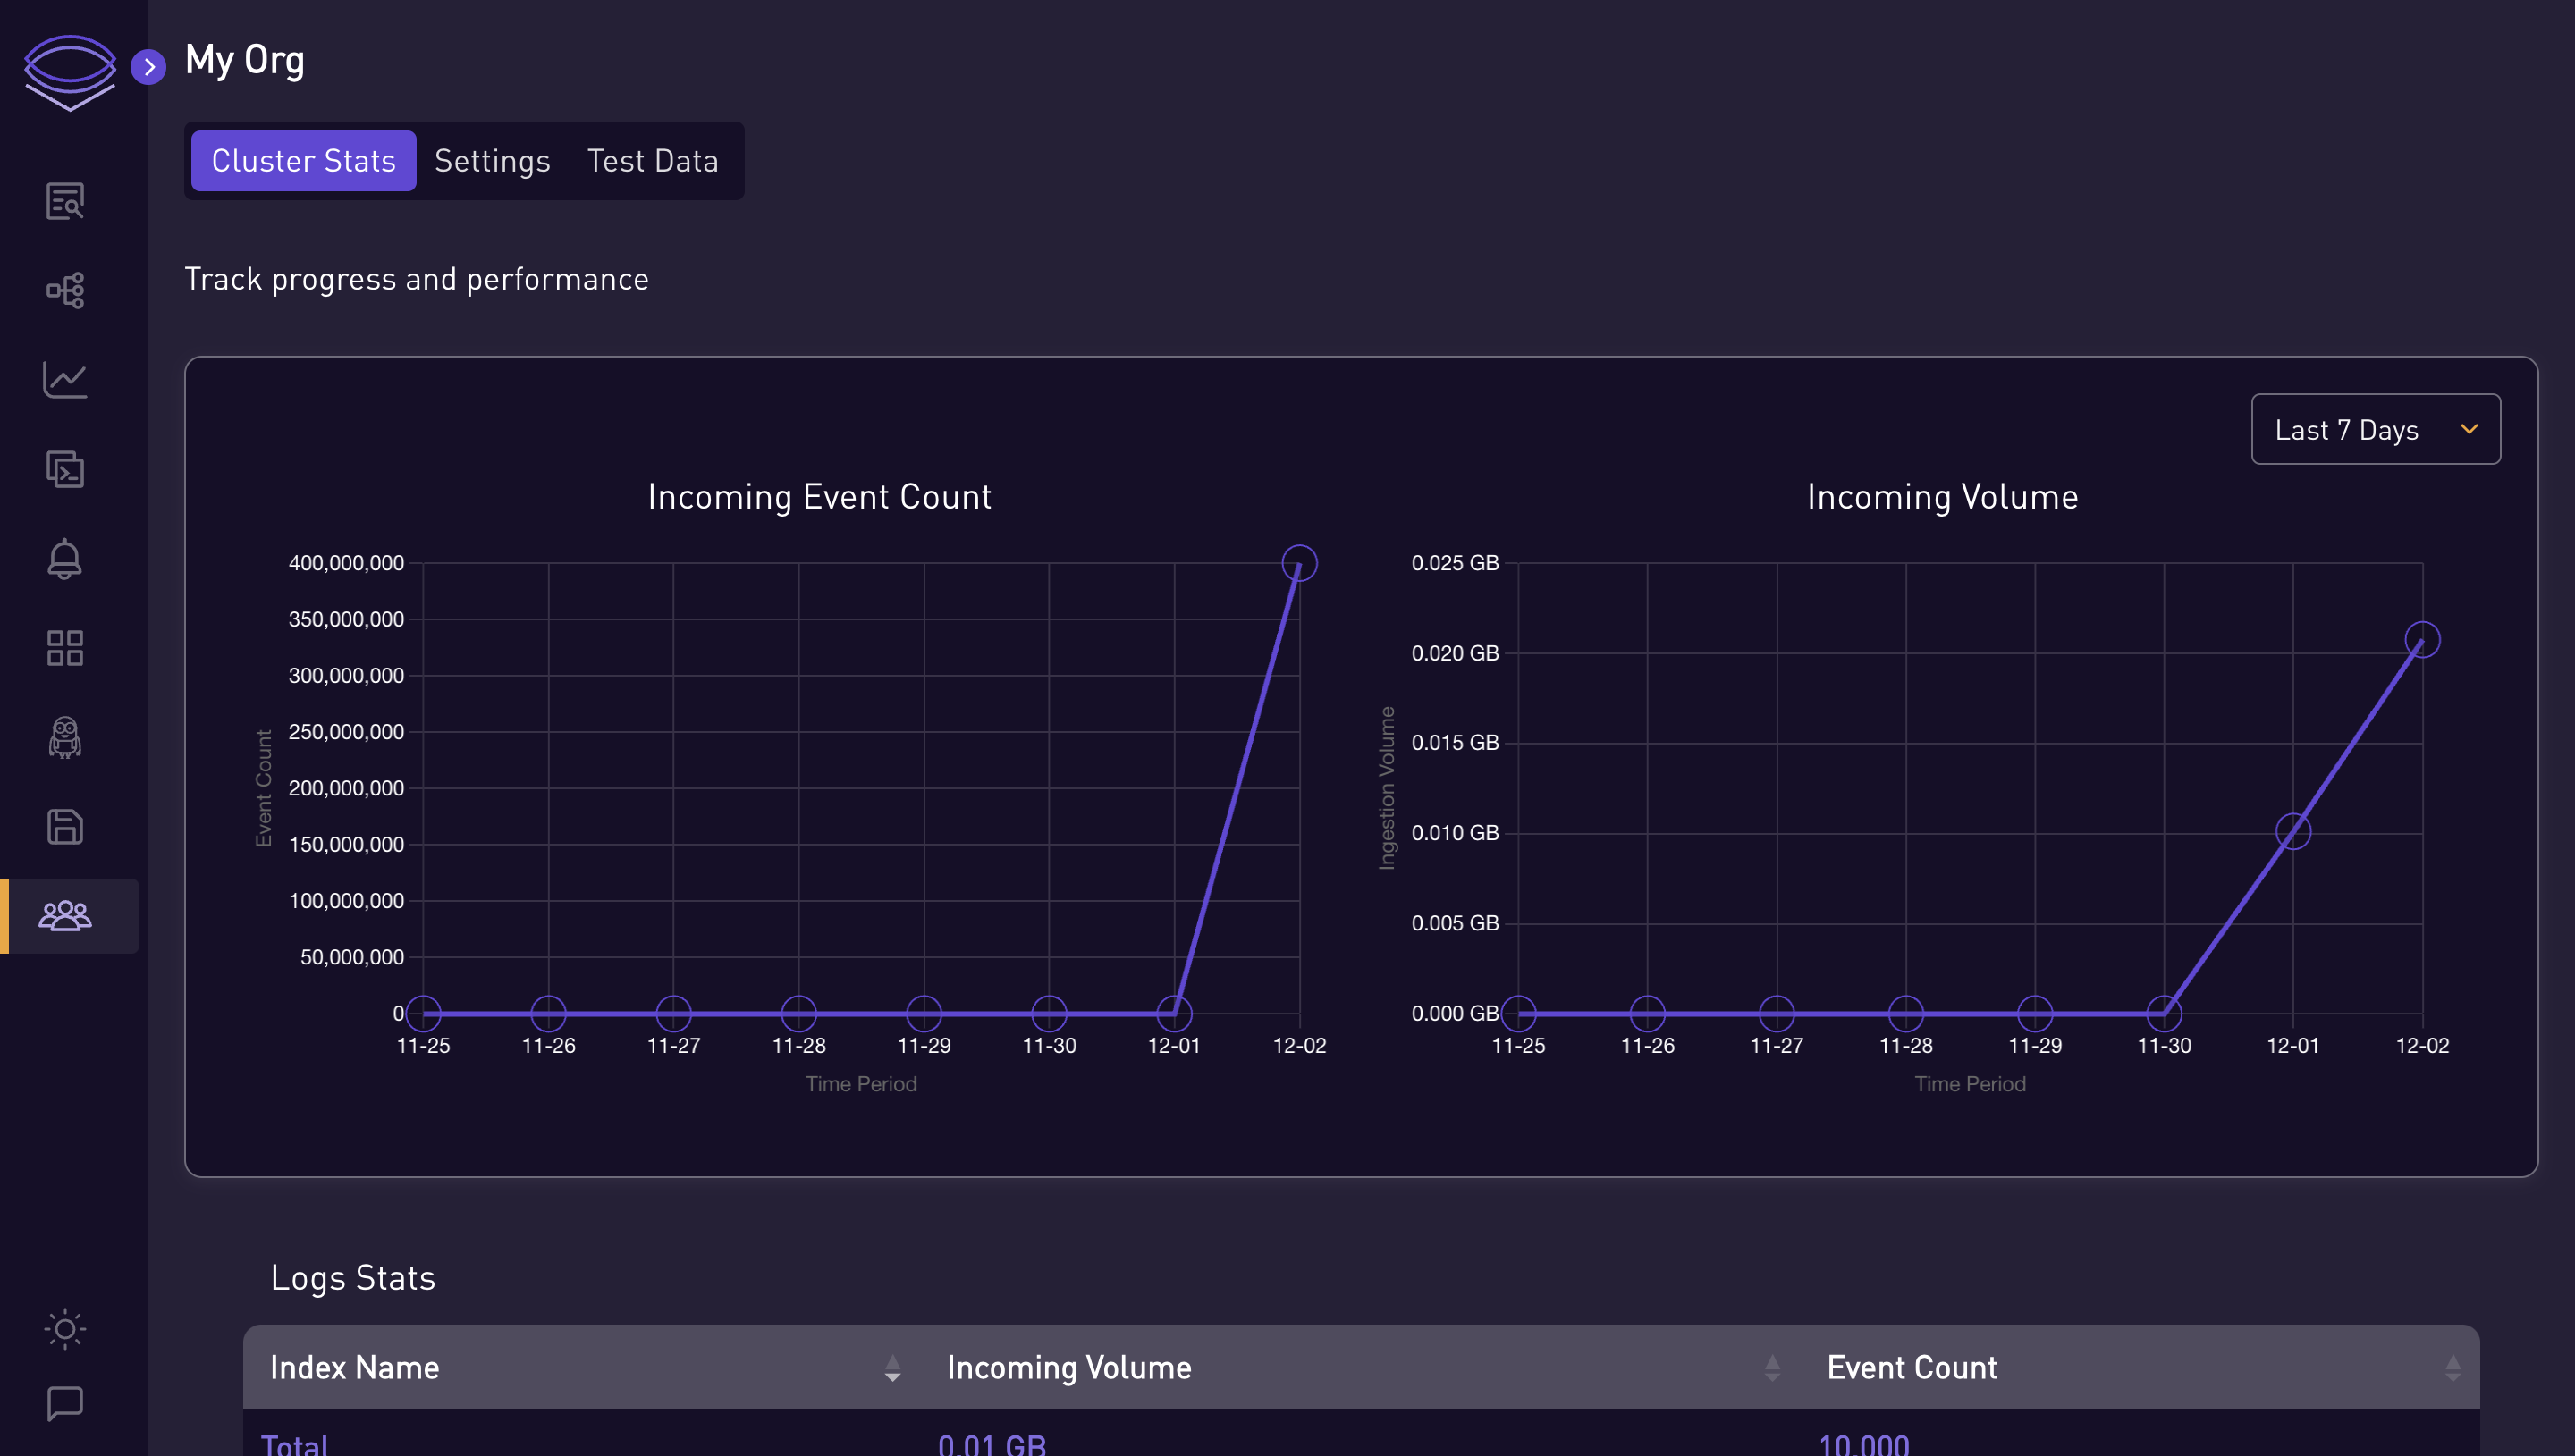Select the Pipeline/Flow icon in sidebar
Screen dimensions: 2575x1456
[x=65, y=291]
